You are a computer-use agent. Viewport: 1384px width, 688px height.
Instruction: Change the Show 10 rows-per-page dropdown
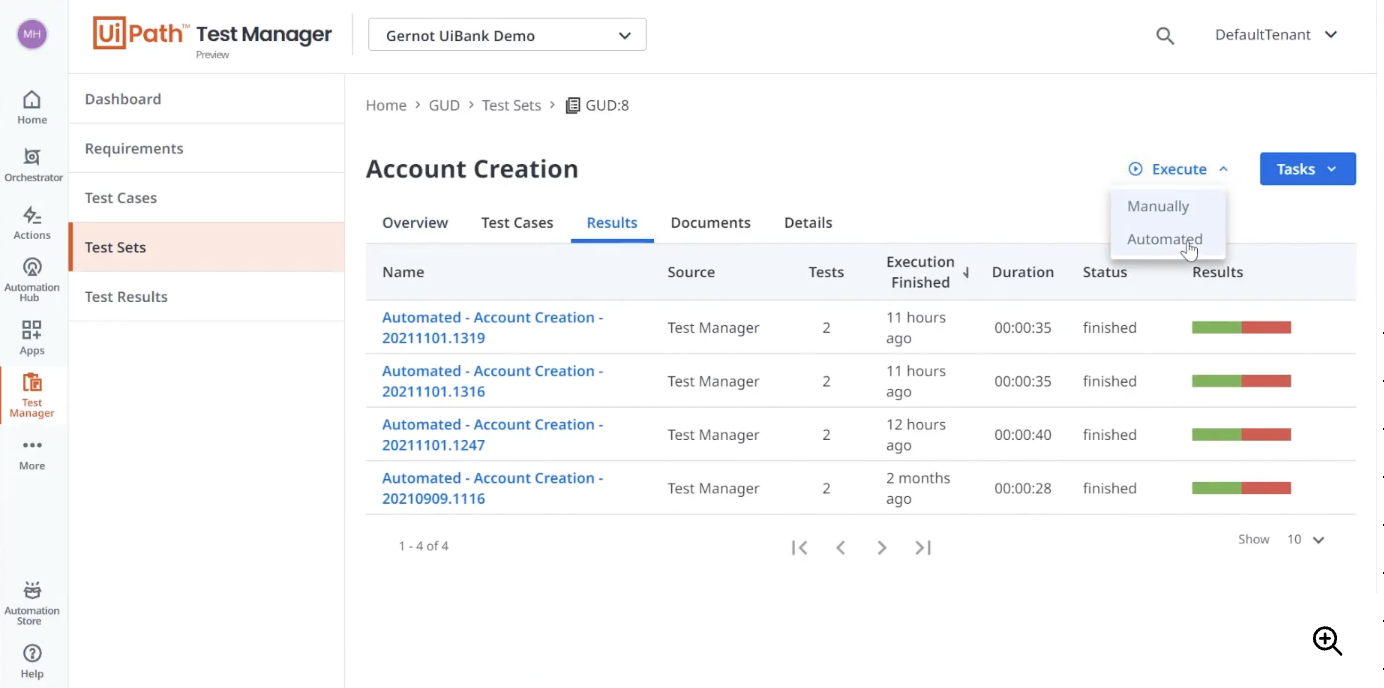click(1305, 539)
